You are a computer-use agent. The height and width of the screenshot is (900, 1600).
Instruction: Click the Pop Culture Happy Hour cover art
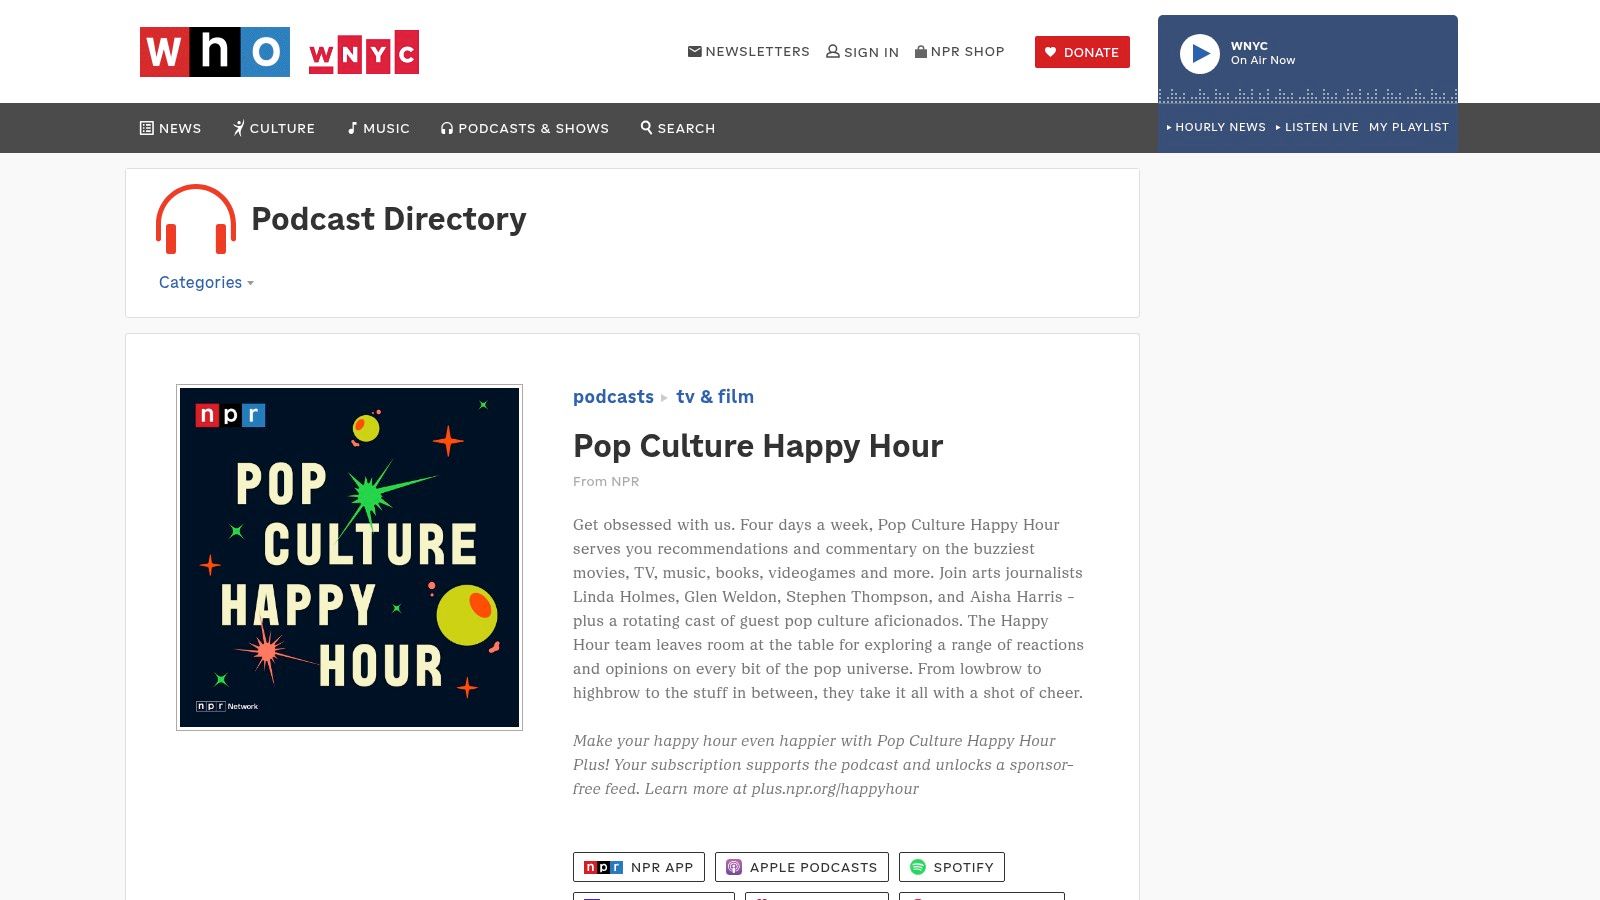tap(349, 557)
